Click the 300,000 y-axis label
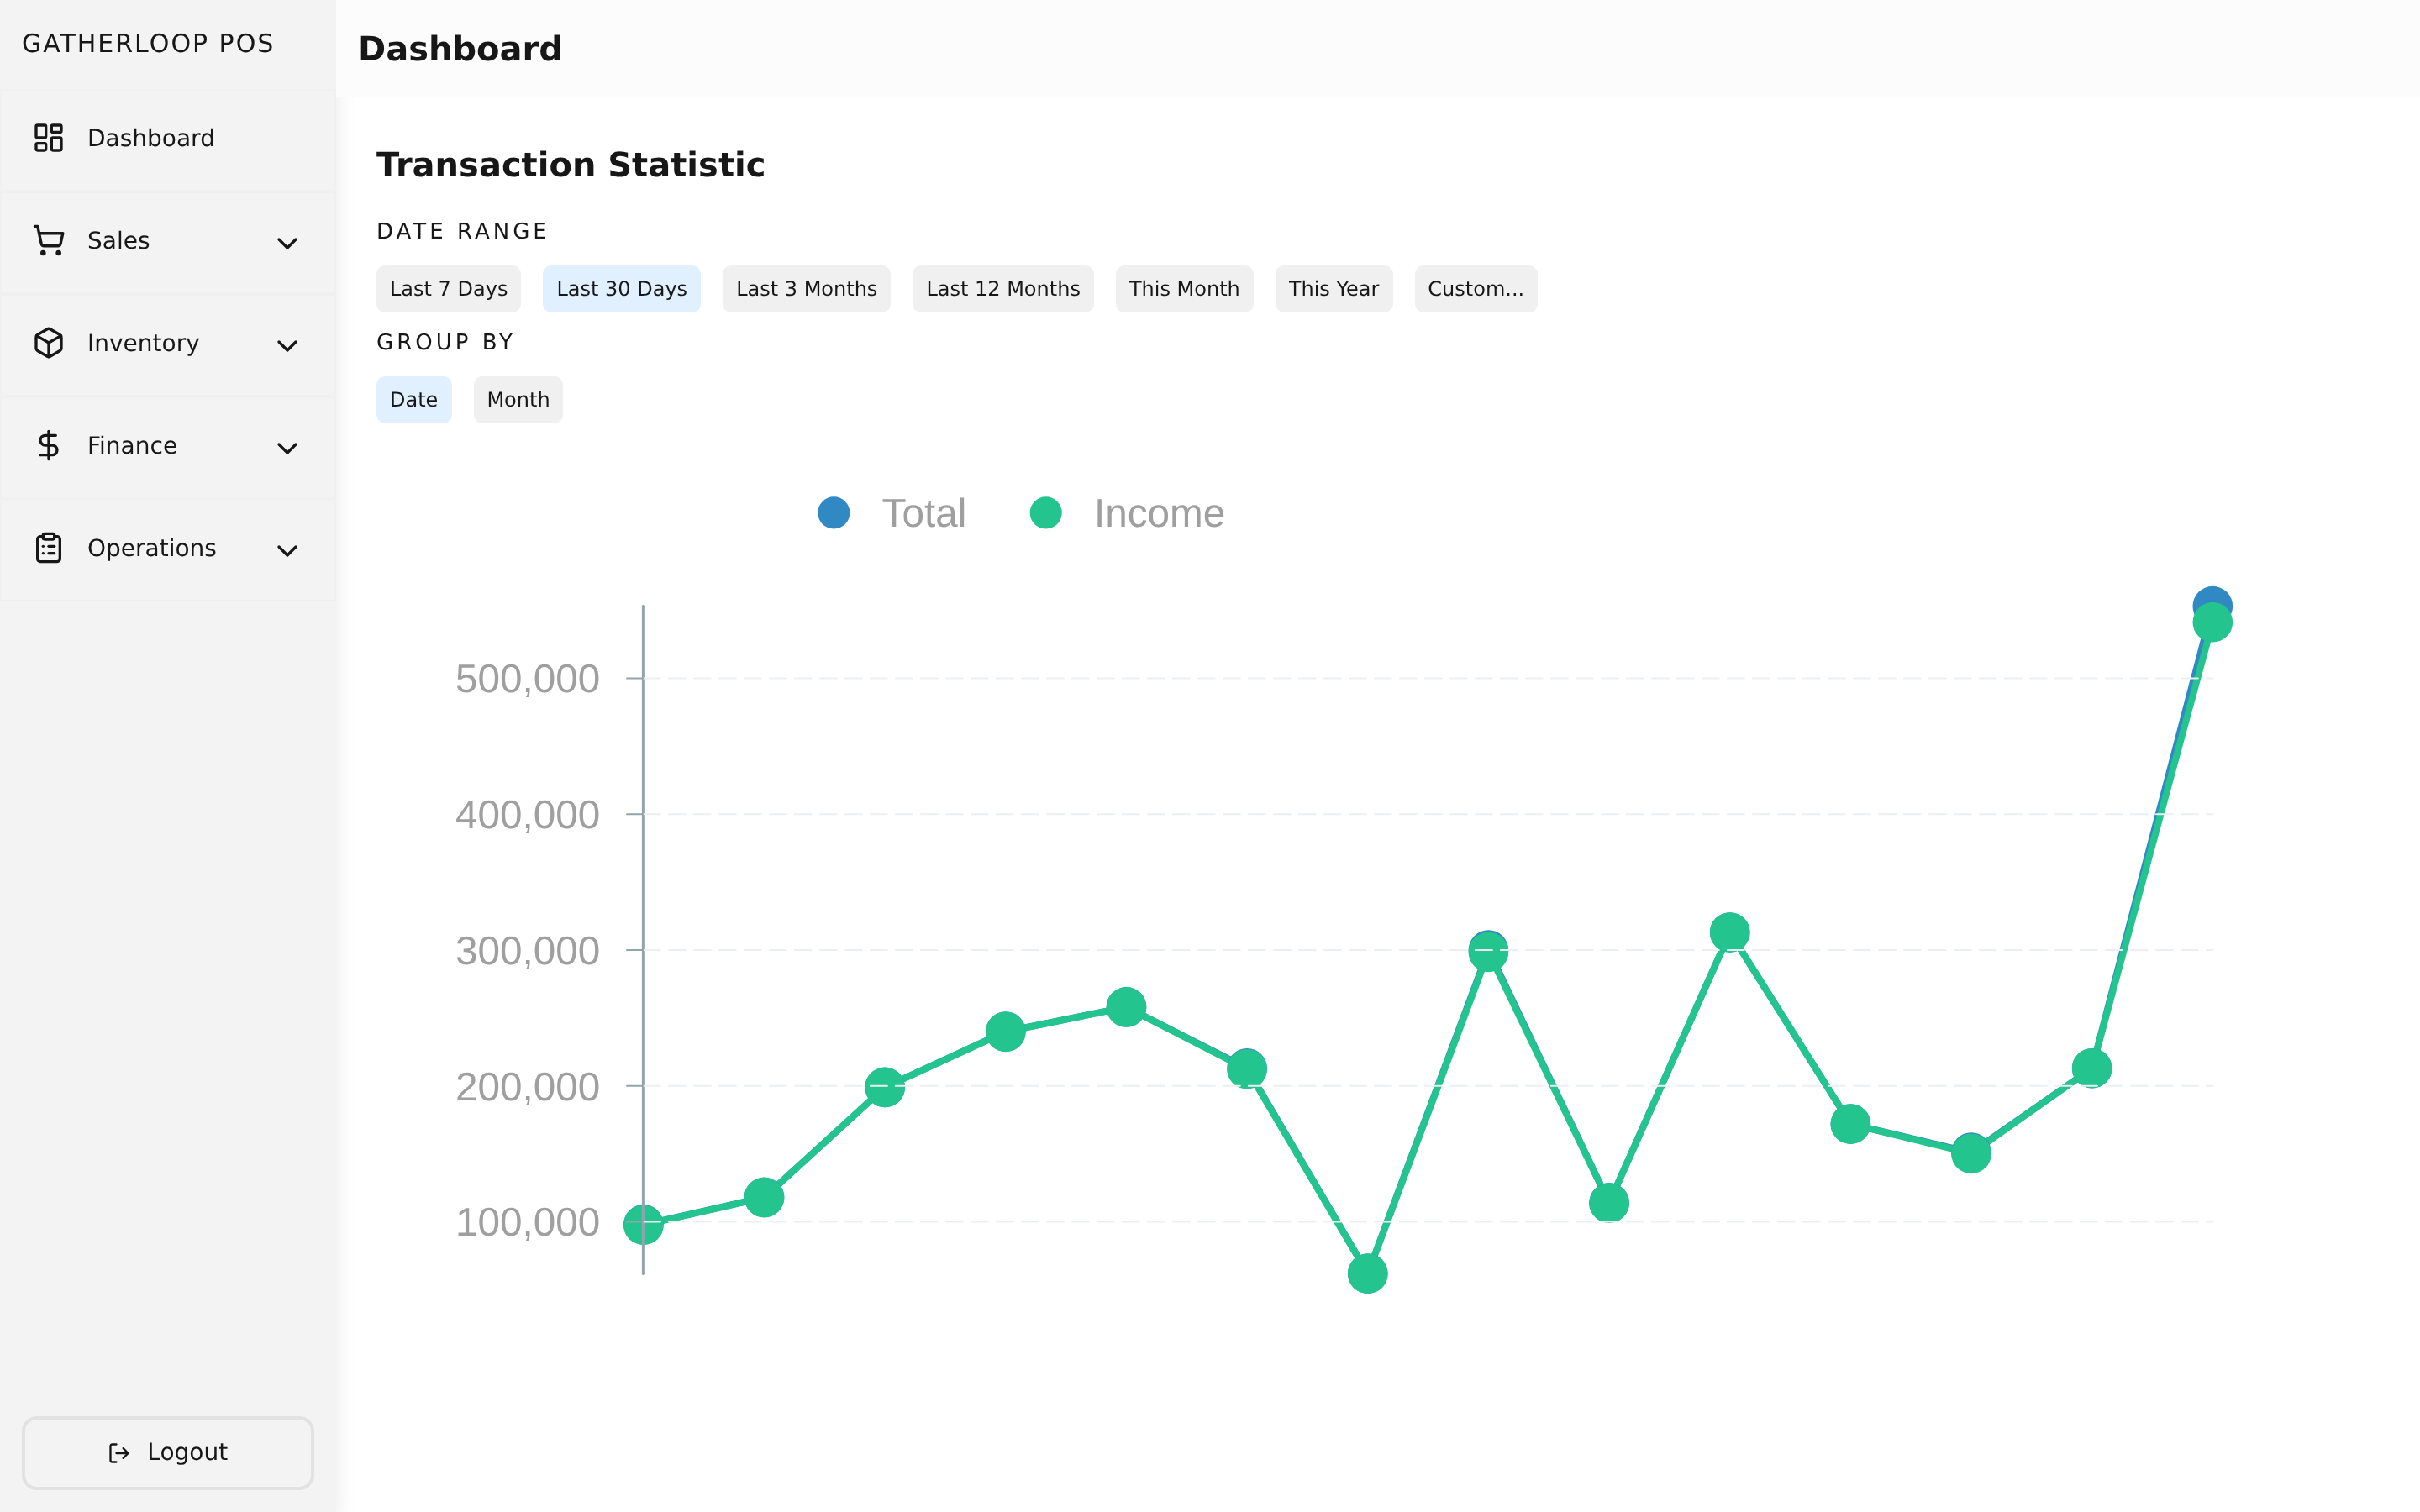Screen dimensions: 2420x1512 (527, 951)
